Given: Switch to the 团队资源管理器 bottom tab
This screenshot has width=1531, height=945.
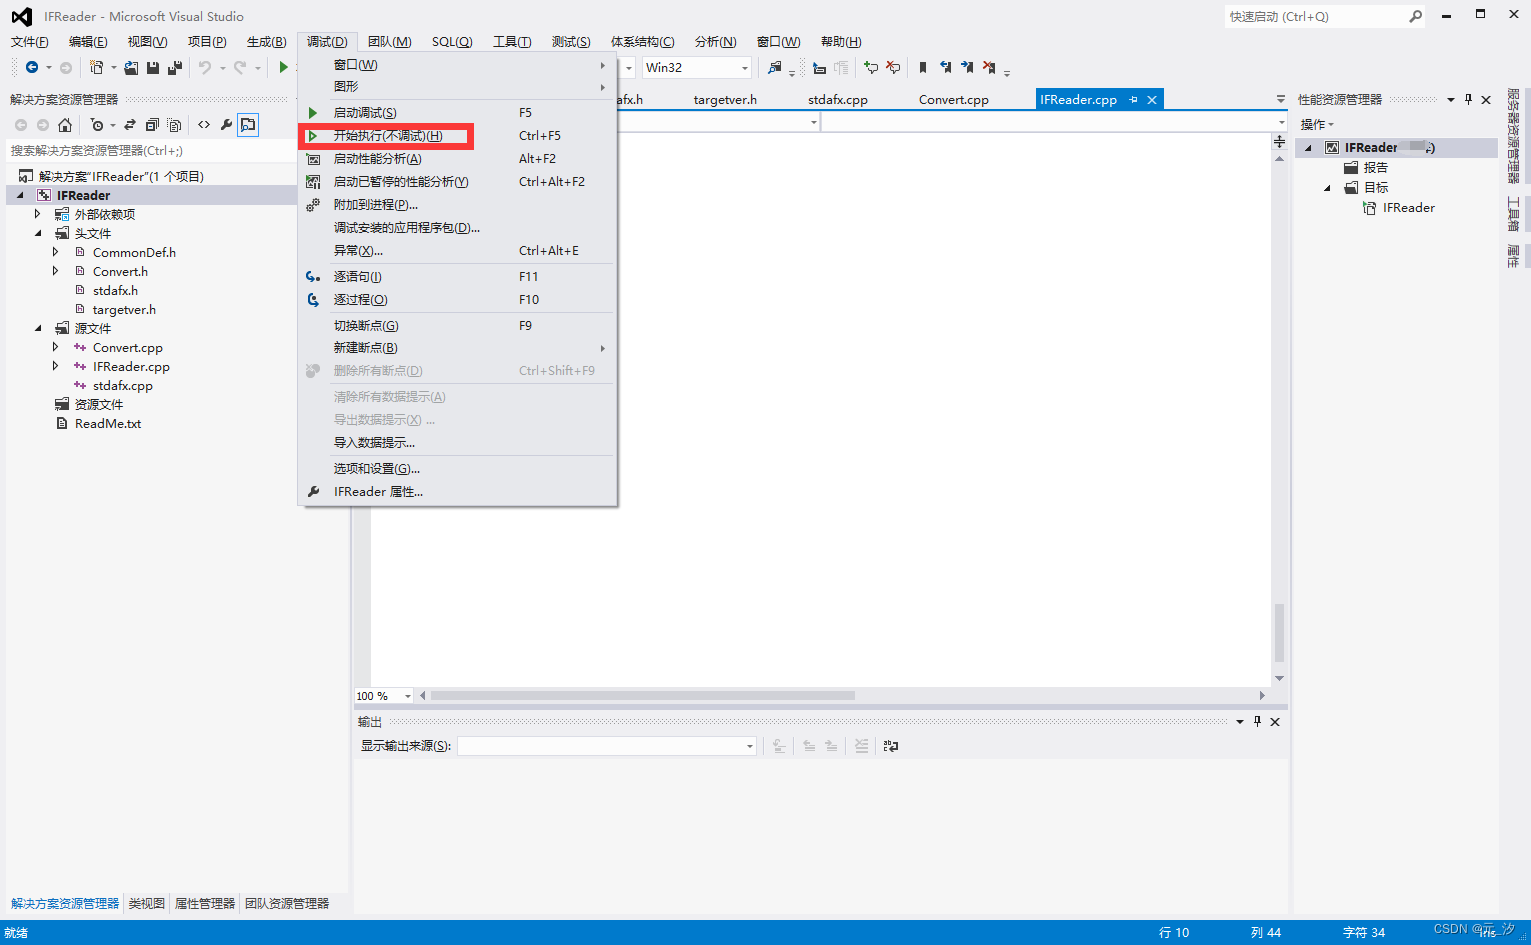Looking at the screenshot, I should (287, 903).
